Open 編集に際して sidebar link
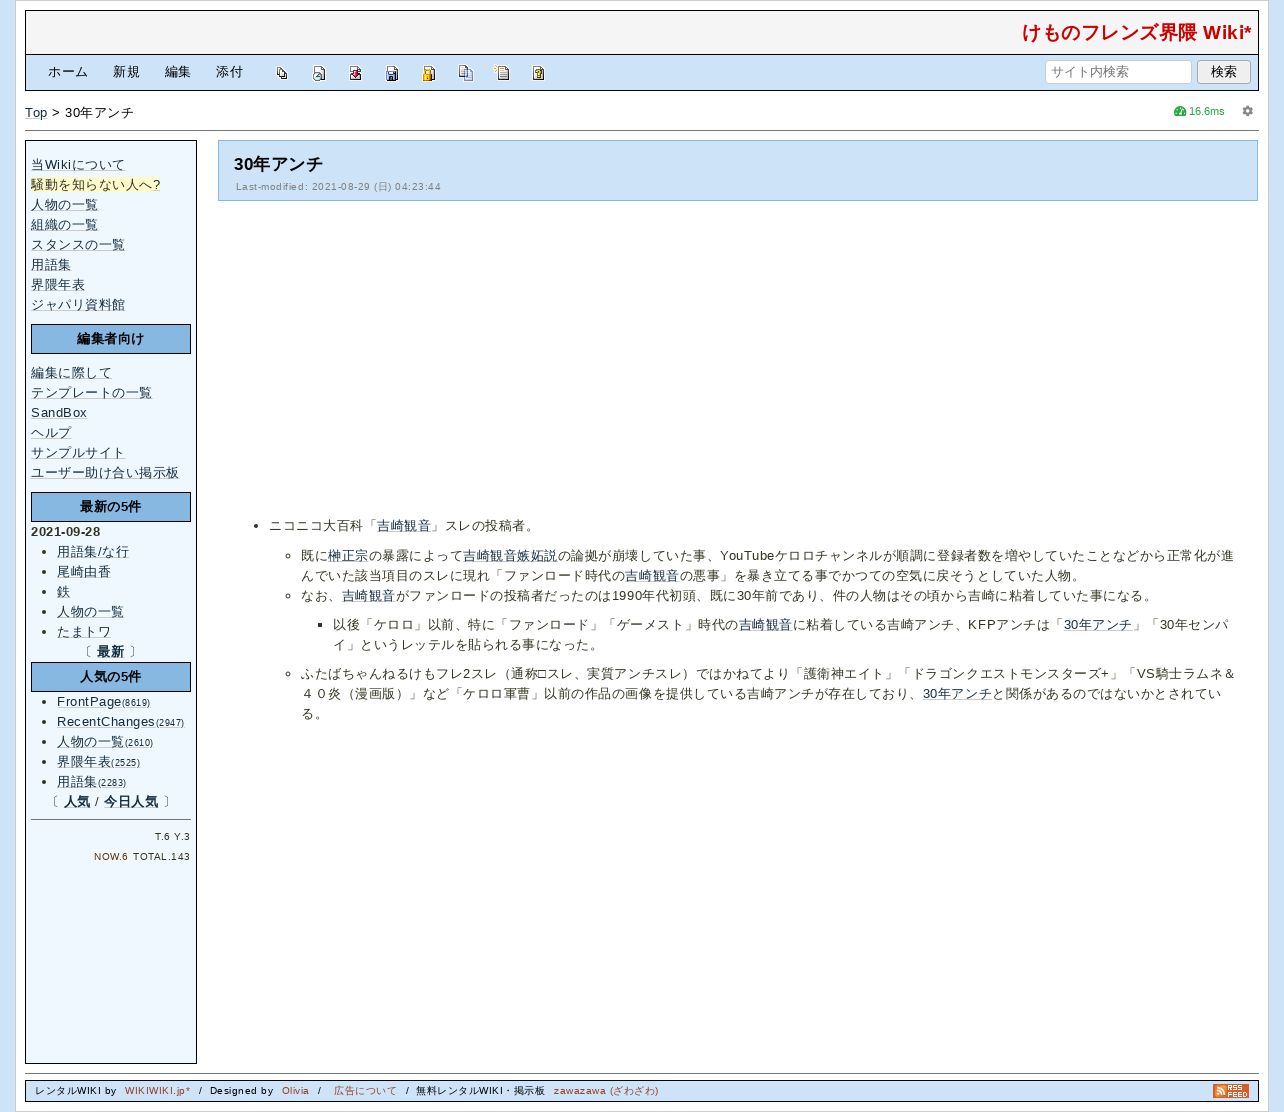1284x1112 pixels. pyautogui.click(x=71, y=373)
